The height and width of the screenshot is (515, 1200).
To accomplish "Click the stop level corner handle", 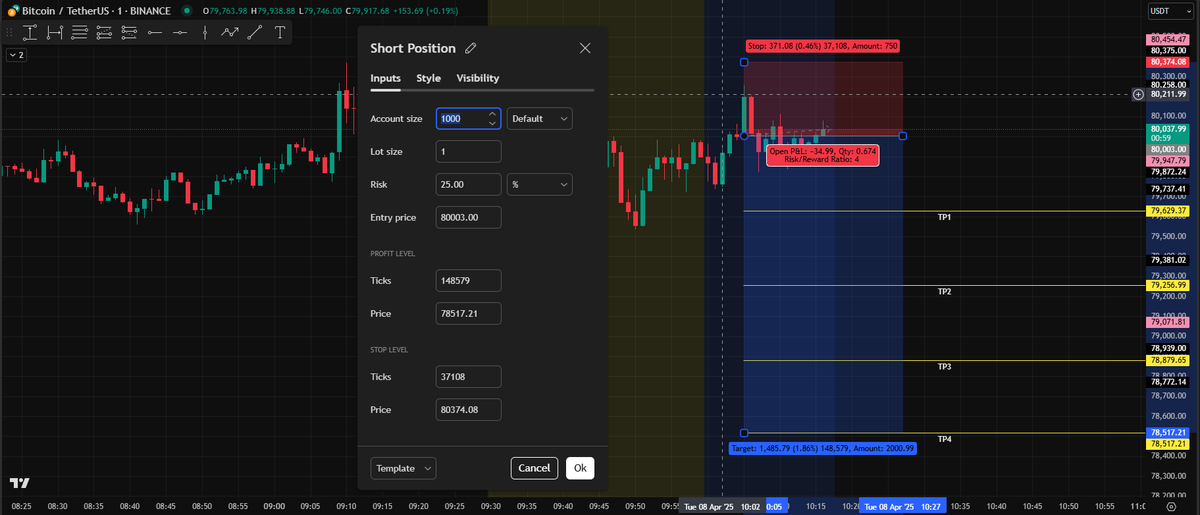I will tap(744, 62).
